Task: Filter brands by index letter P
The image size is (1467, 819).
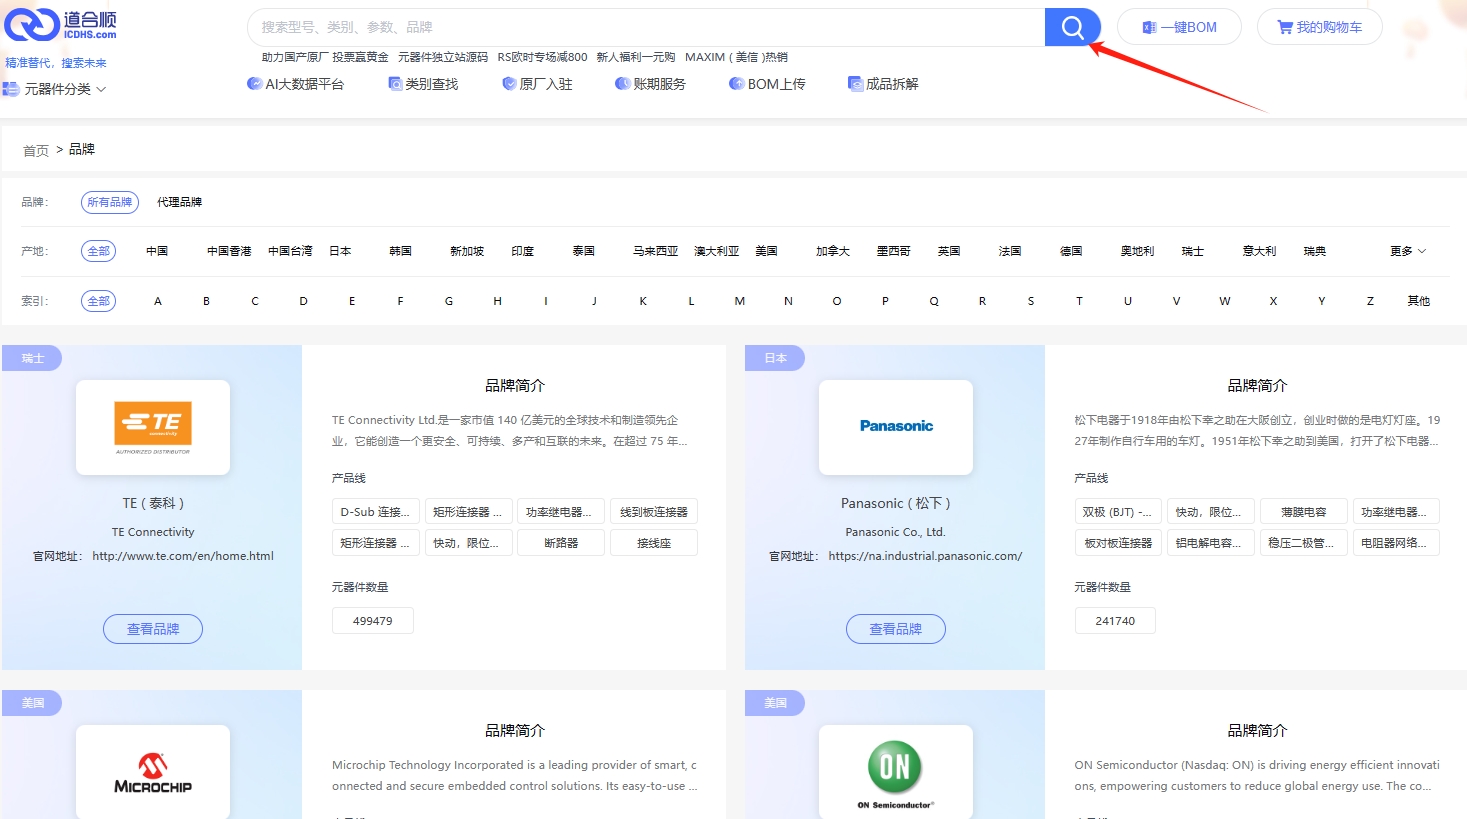Action: (885, 301)
